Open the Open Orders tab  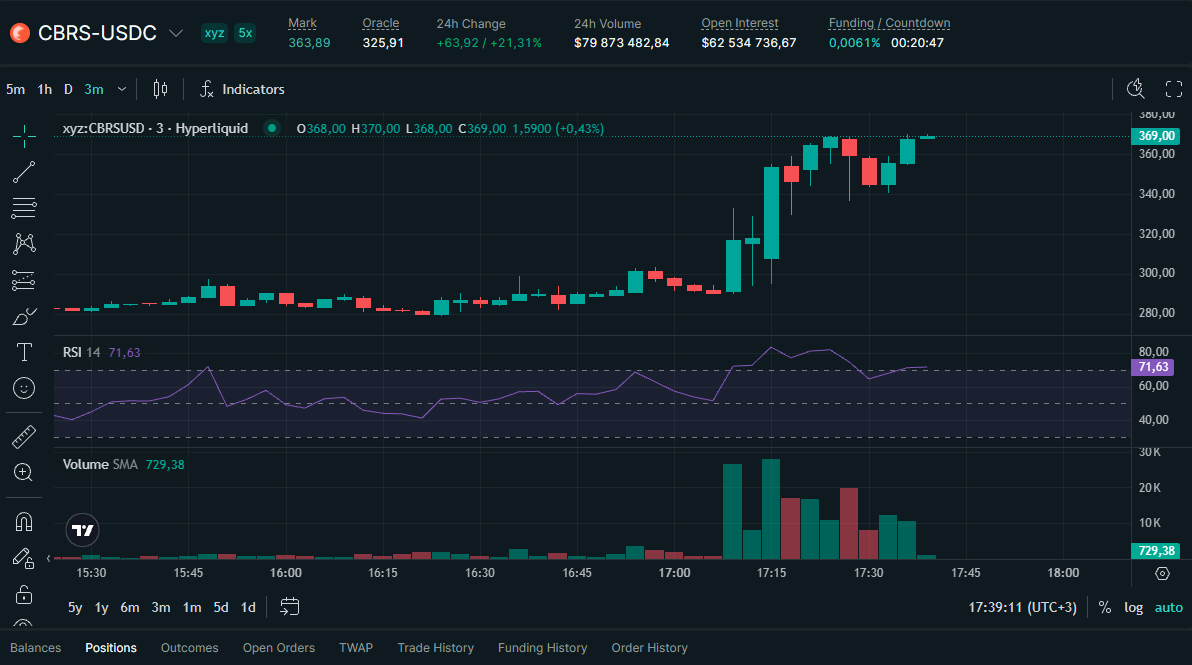pyautogui.click(x=278, y=648)
